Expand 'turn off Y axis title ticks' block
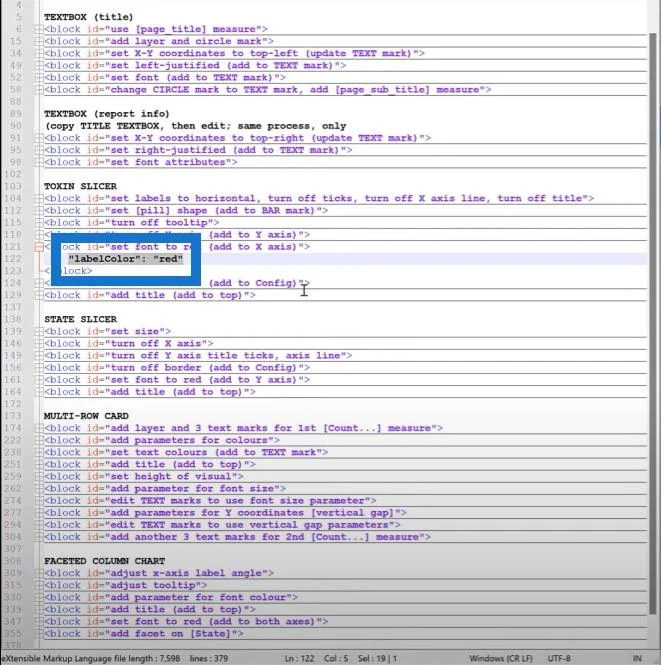 pyautogui.click(x=39, y=355)
